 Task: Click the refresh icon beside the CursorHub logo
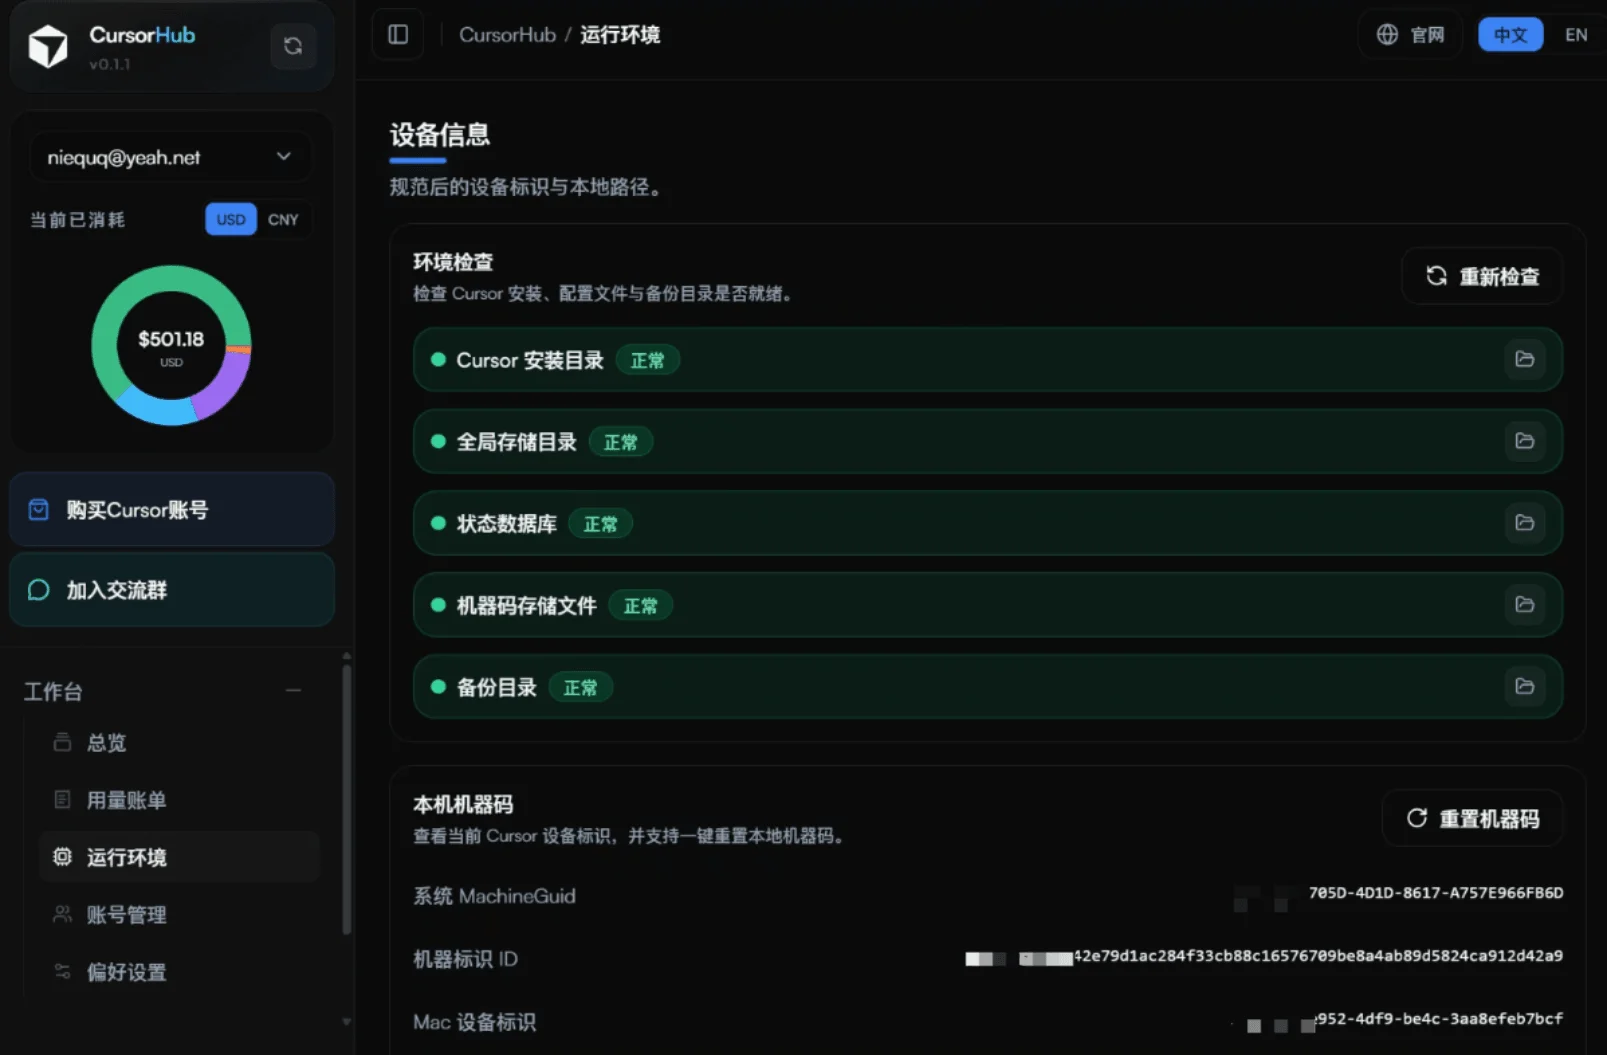click(x=292, y=46)
